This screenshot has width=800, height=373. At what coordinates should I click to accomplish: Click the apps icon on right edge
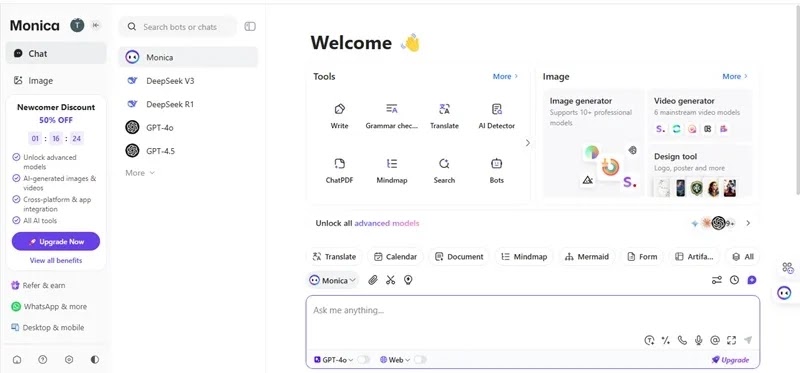coord(788,268)
